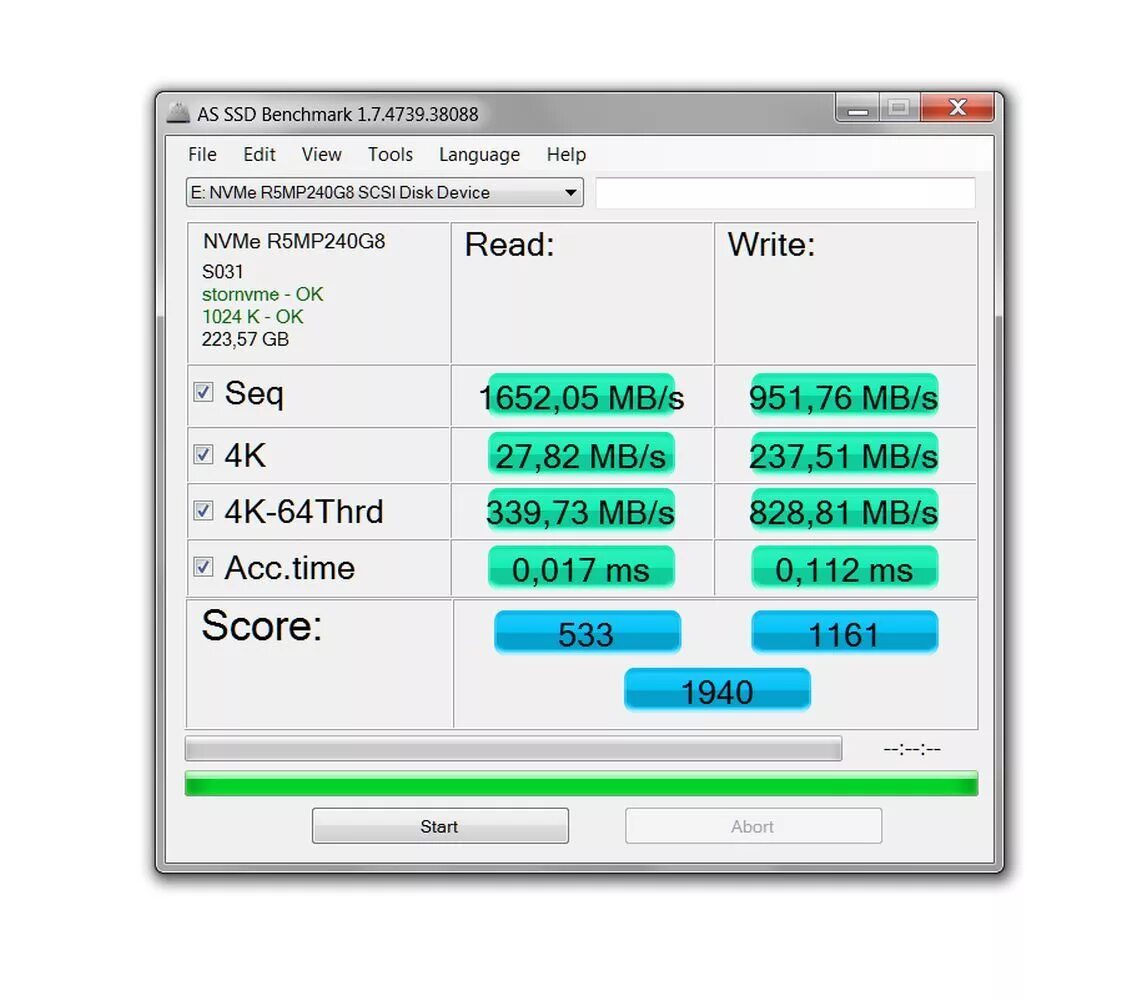Open the View menu
Image resolution: width=1127 pixels, height=1001 pixels.
pyautogui.click(x=321, y=154)
